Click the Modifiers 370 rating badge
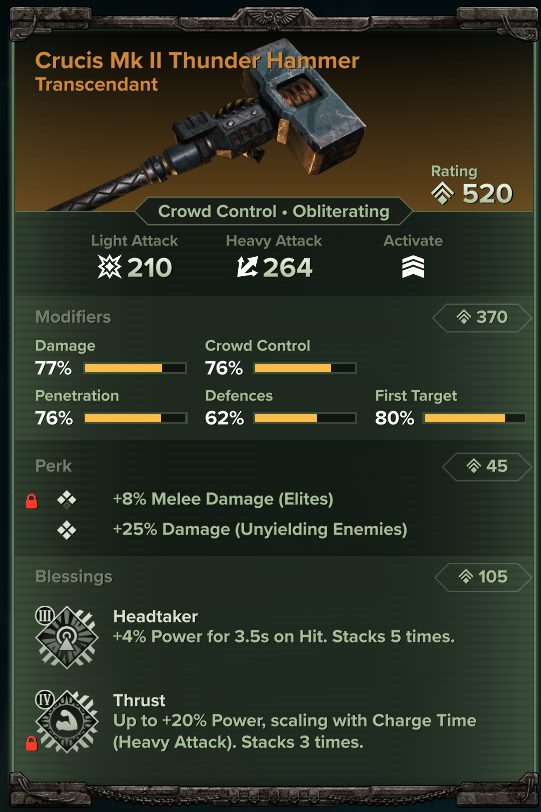Image resolution: width=541 pixels, height=812 pixels. pos(482,317)
